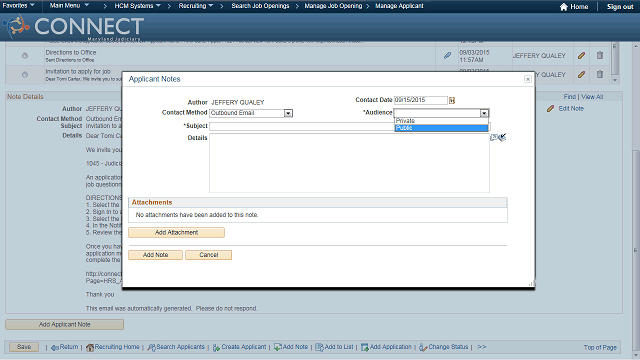Screen dimensions: 640x360
Task: Click the CONNECT logo
Action: 73,27
